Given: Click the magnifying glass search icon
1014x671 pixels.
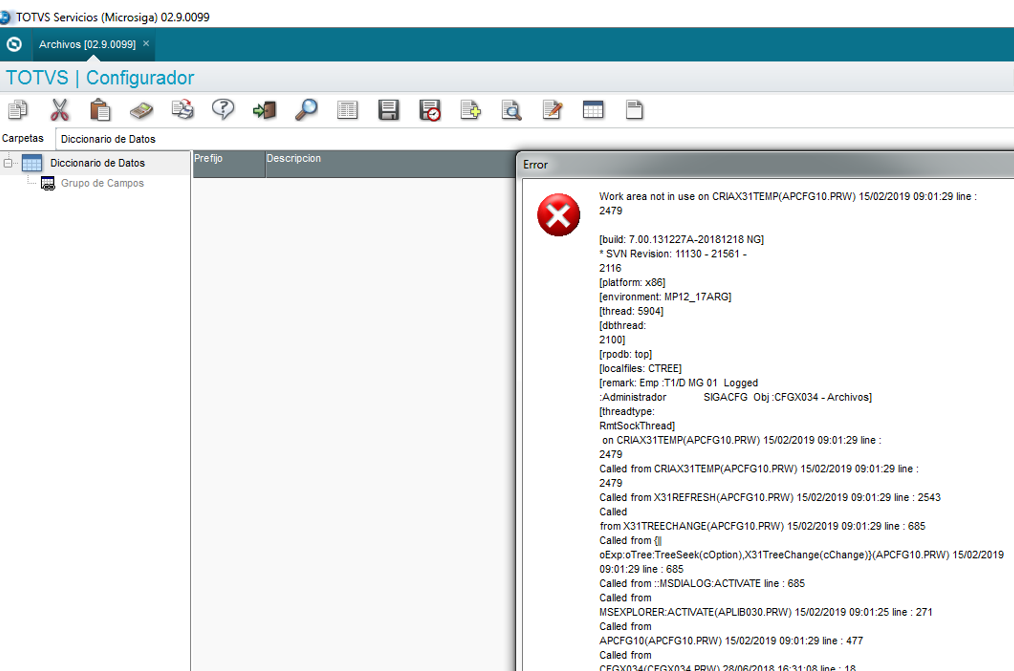Looking at the screenshot, I should [x=306, y=110].
